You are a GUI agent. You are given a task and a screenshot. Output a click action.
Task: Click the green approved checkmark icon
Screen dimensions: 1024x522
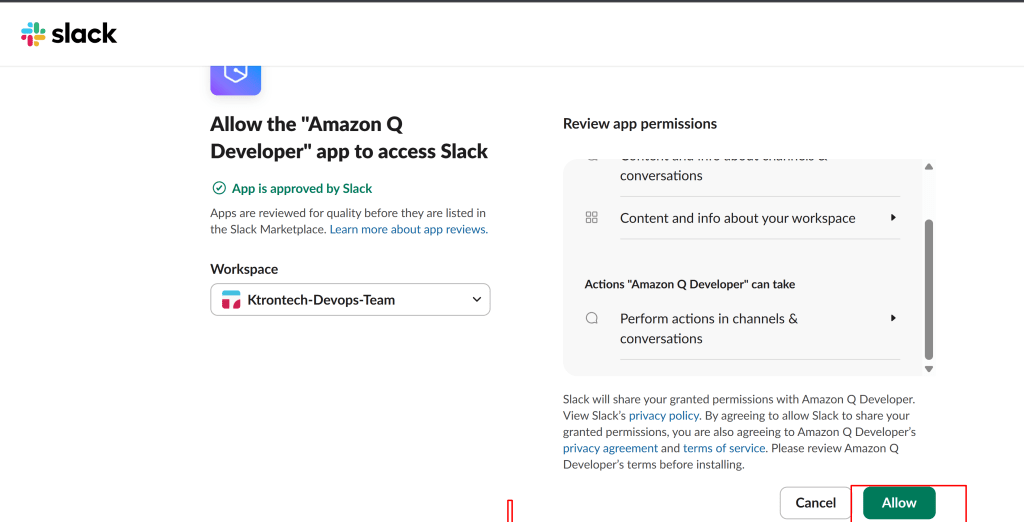click(219, 188)
